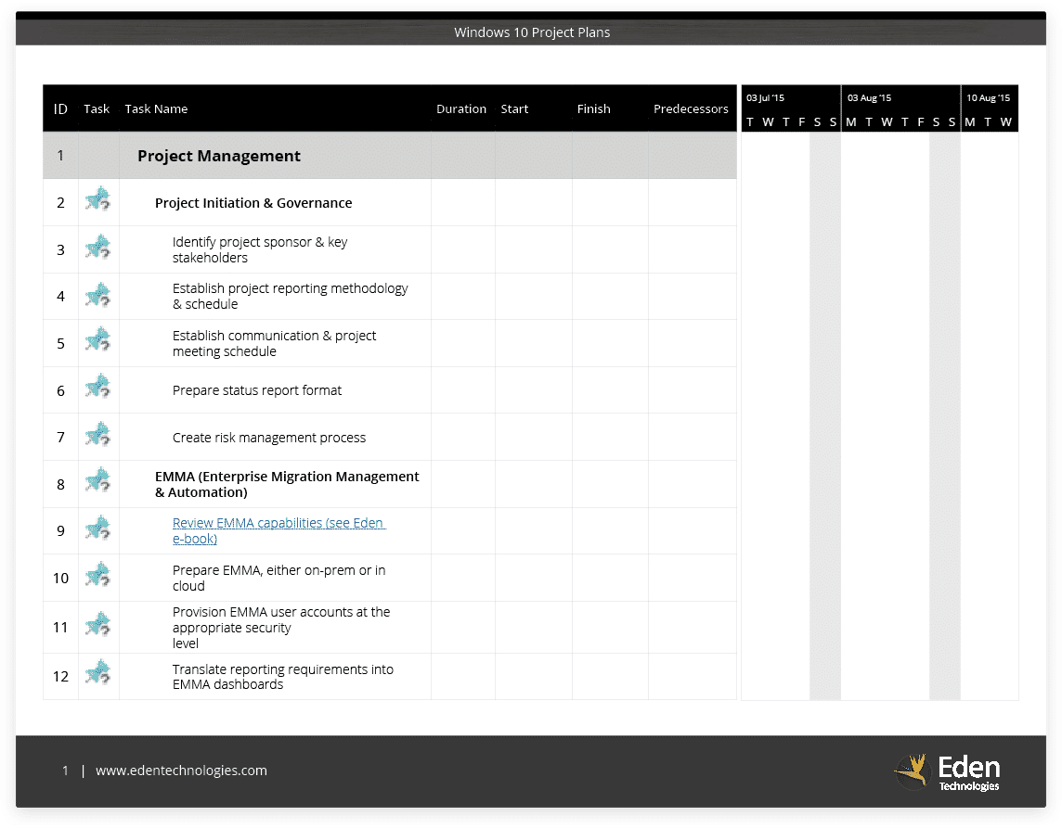1062x828 pixels.
Task: Expand the Project Management section
Action: (218, 156)
